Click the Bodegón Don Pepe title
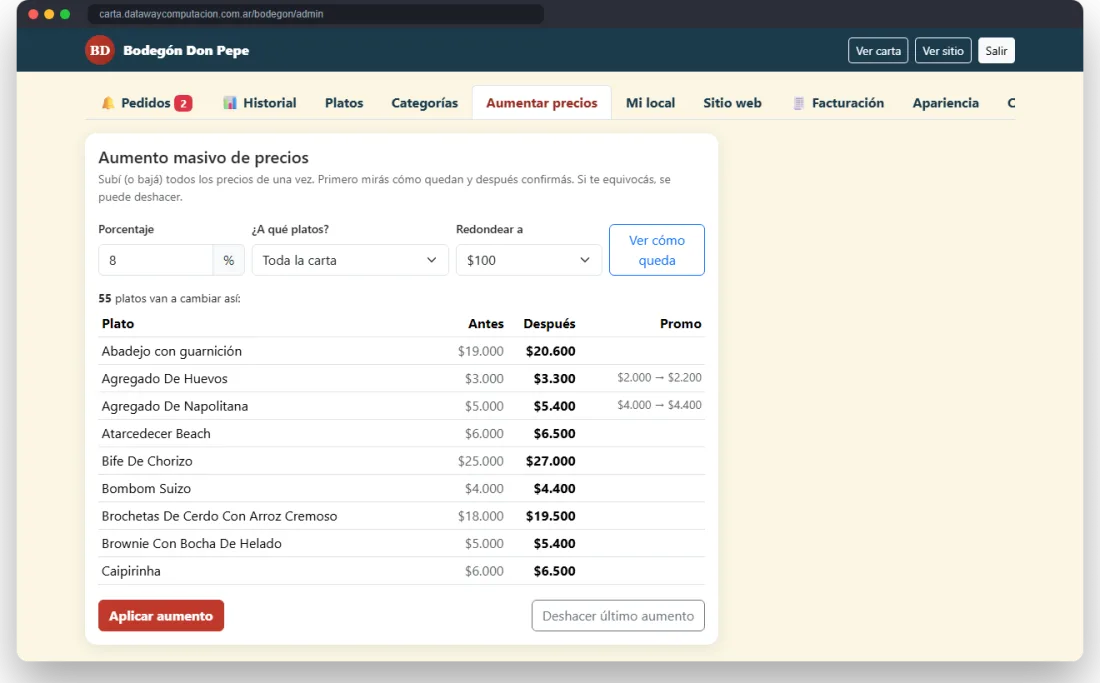The image size is (1100, 683). click(186, 50)
